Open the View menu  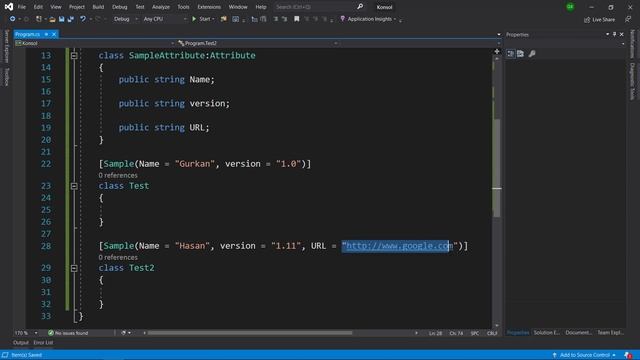[x=56, y=7]
